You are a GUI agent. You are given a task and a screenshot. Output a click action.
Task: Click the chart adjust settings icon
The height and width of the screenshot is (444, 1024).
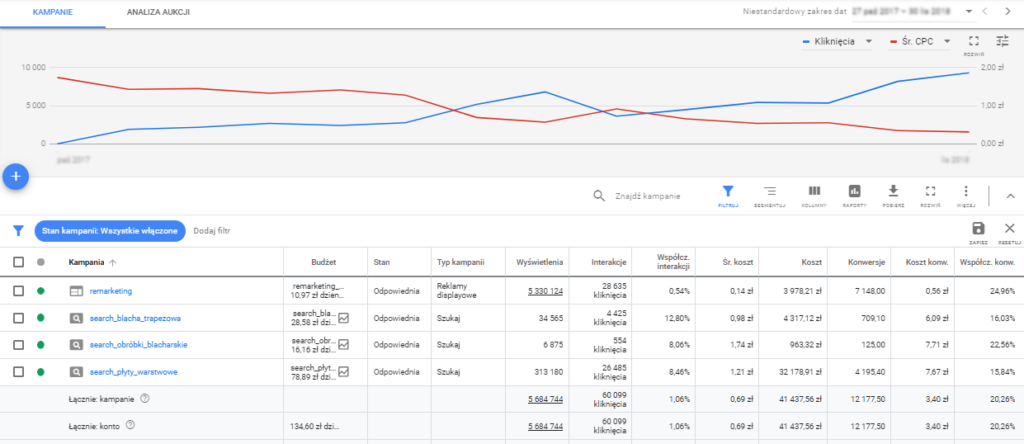(x=1003, y=41)
